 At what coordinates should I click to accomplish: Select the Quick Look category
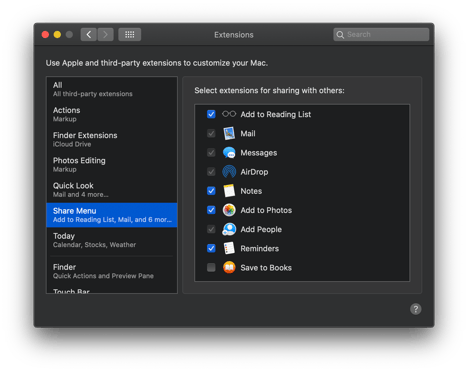pos(112,190)
